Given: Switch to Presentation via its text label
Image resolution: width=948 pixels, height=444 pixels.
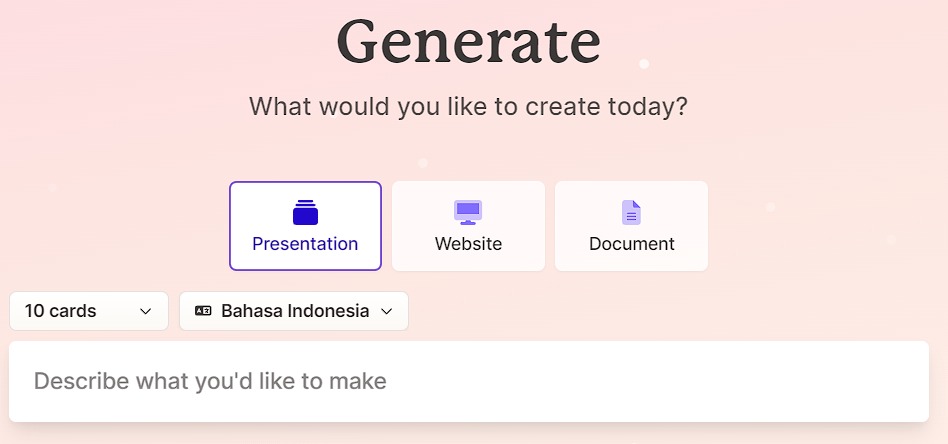Looking at the screenshot, I should [x=305, y=244].
